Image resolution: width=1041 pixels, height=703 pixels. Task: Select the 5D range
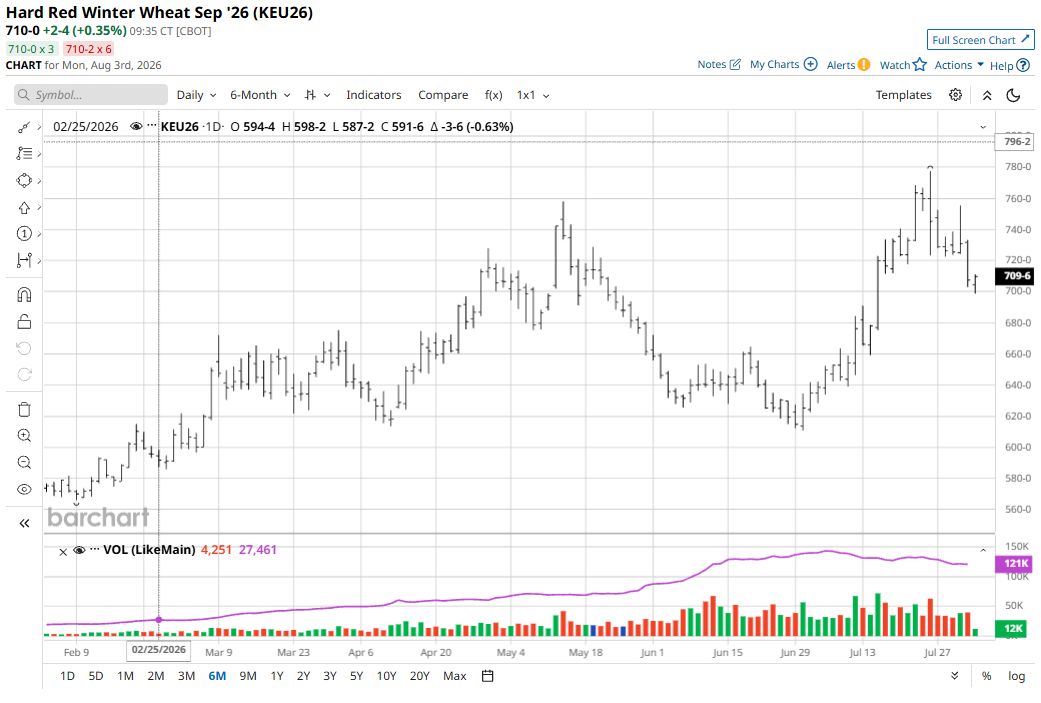pos(96,676)
